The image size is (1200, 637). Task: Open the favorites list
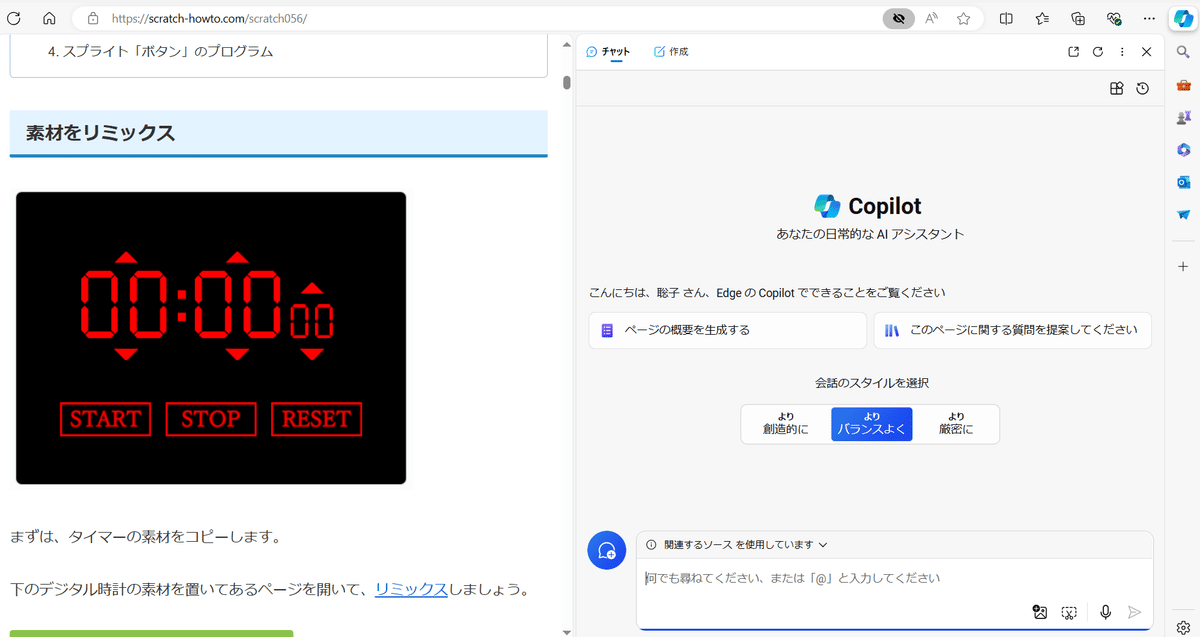click(1042, 18)
